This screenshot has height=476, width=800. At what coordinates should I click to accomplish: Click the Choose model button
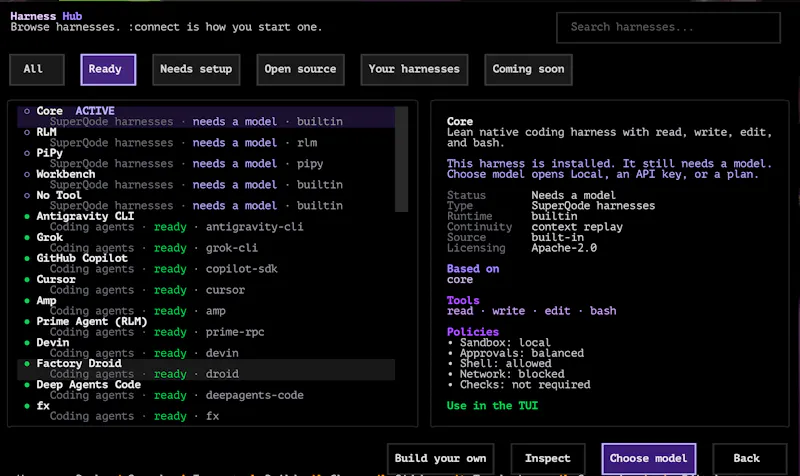tap(648, 458)
